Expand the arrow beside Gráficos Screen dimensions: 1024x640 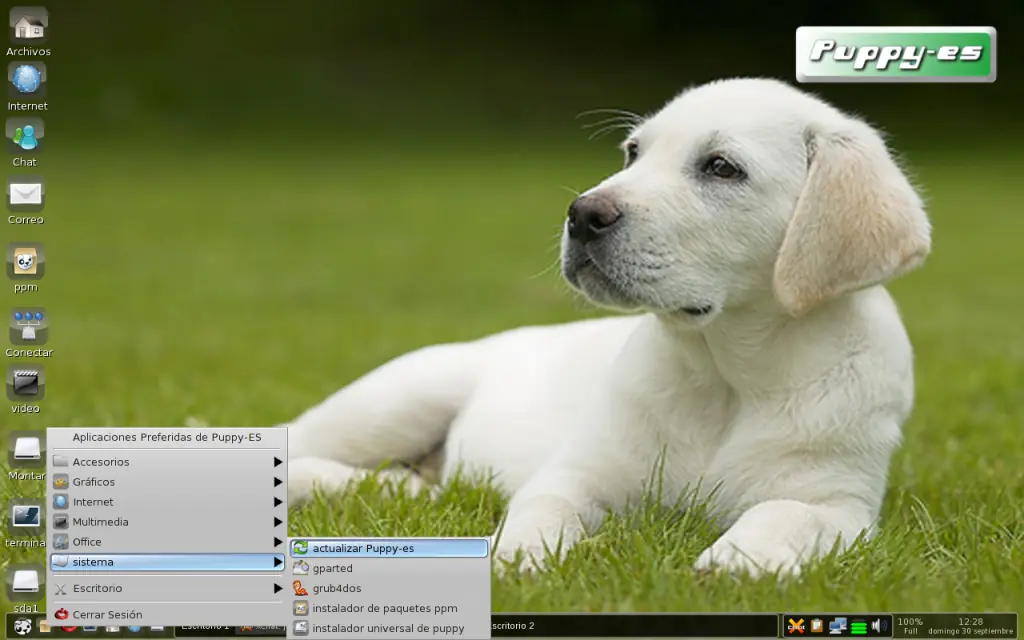(278, 482)
